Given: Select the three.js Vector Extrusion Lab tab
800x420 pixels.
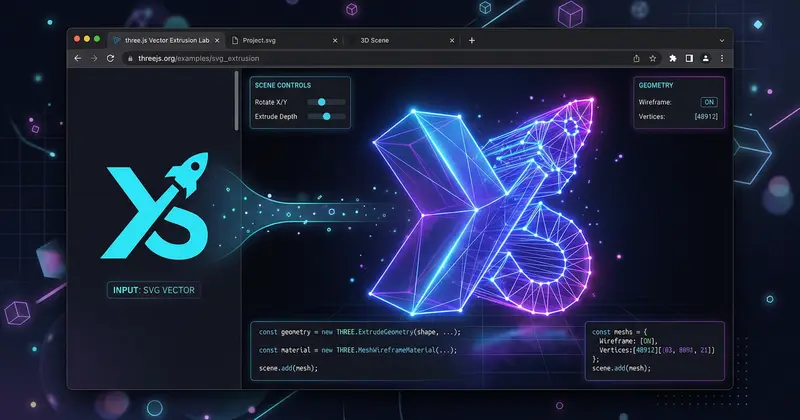Looking at the screenshot, I should [166, 40].
